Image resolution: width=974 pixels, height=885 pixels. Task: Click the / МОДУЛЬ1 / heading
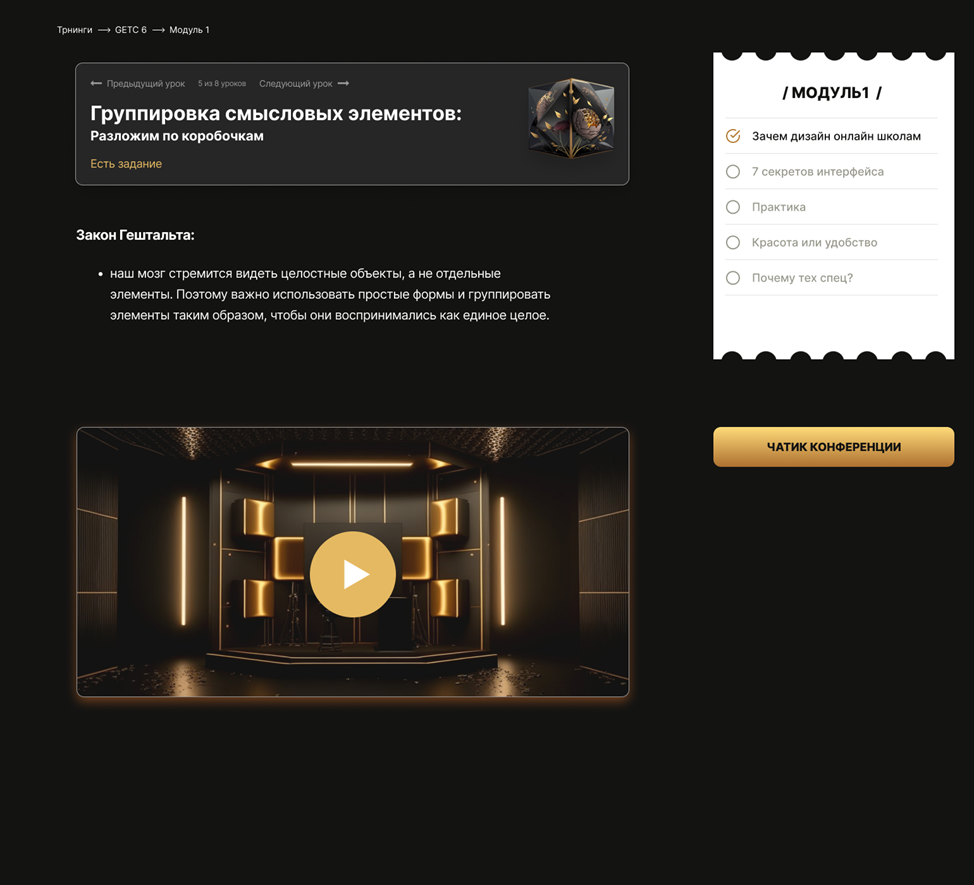click(x=832, y=93)
